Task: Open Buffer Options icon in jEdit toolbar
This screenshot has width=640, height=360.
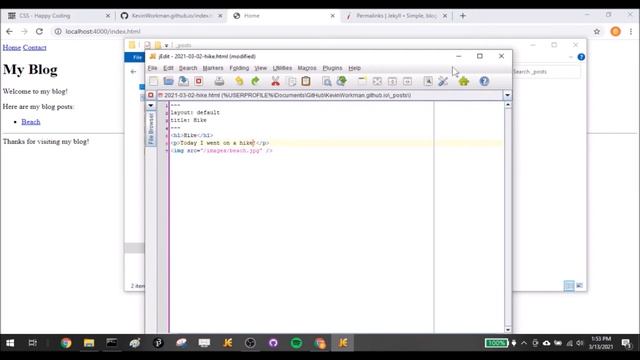Action: 428,81
